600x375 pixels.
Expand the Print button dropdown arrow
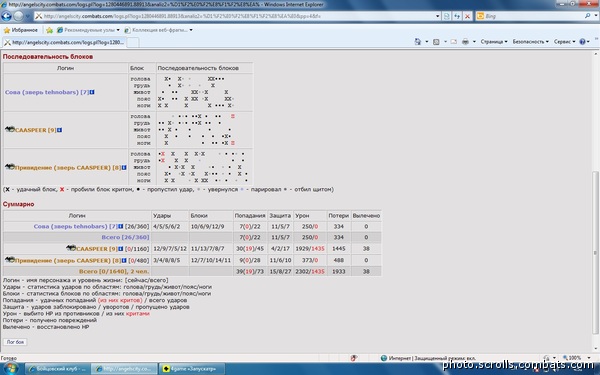pyautogui.click(x=474, y=42)
